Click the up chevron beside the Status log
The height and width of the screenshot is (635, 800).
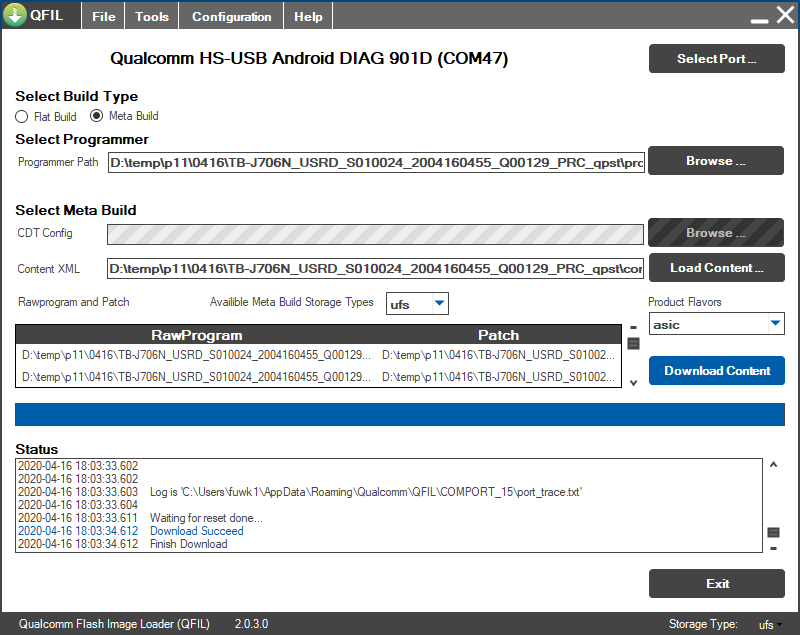[x=773, y=464]
